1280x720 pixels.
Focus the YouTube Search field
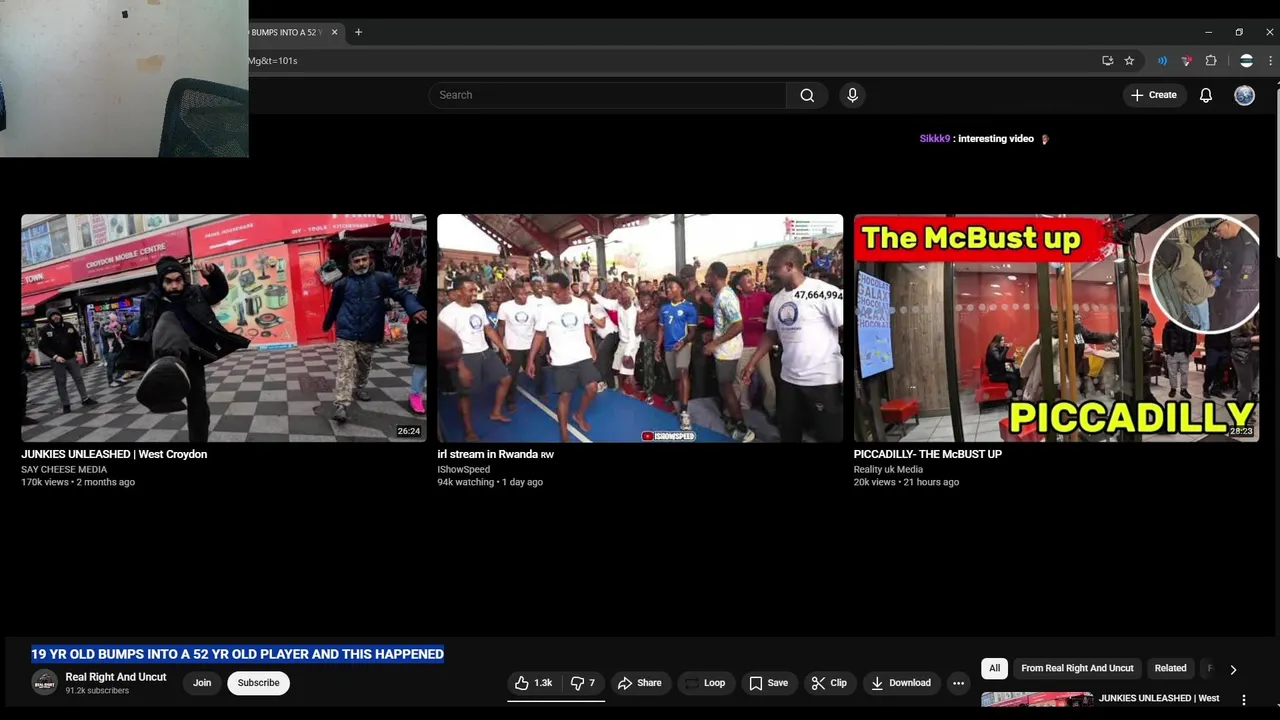tap(608, 95)
